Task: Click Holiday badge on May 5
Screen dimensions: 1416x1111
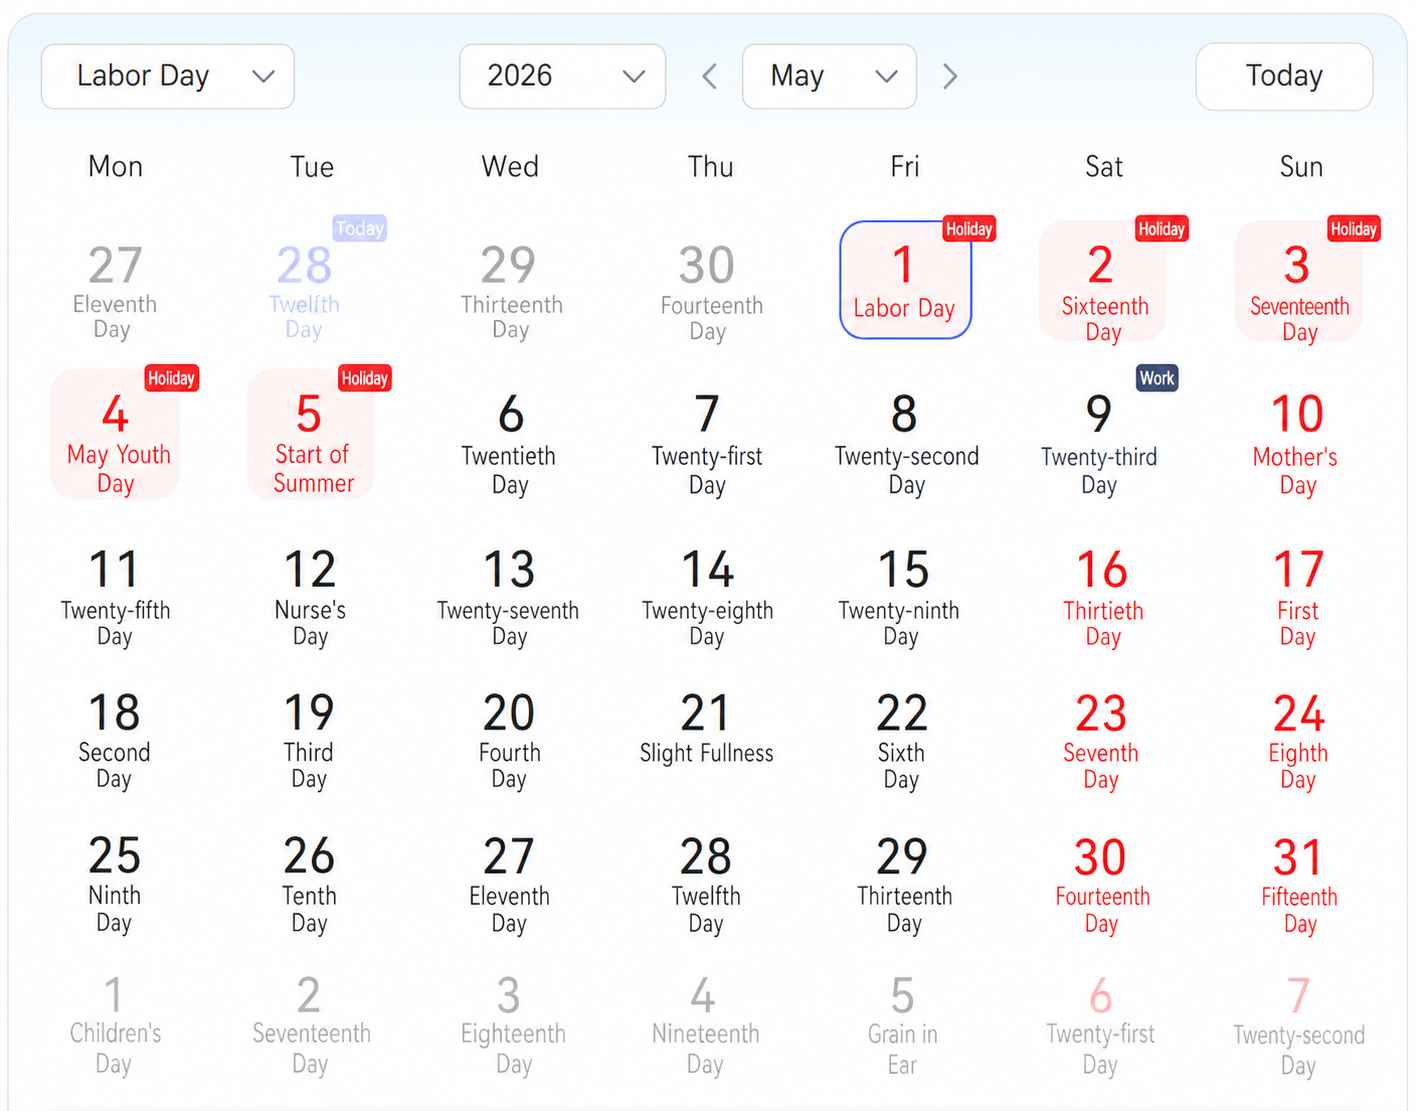Action: pos(364,378)
